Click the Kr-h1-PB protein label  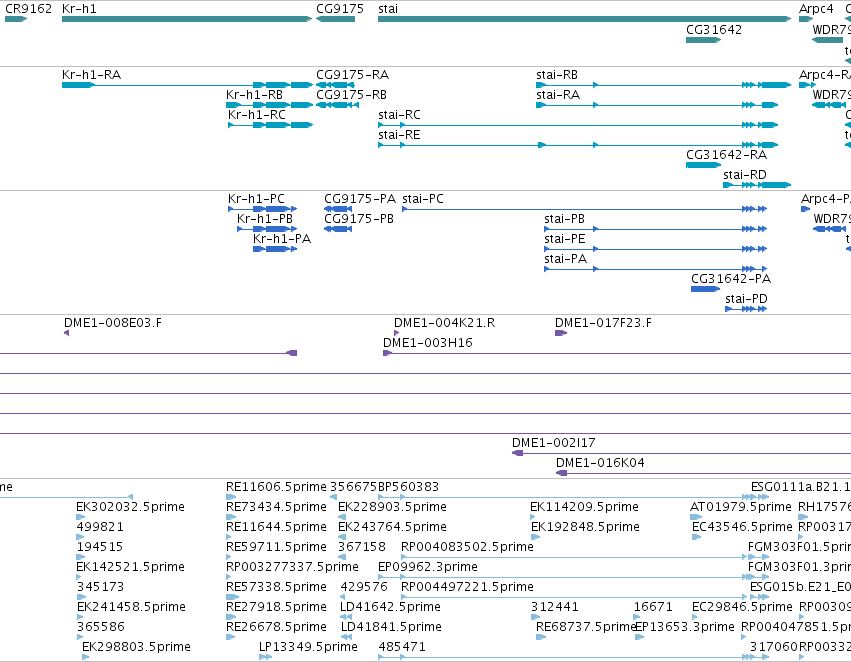tap(265, 219)
